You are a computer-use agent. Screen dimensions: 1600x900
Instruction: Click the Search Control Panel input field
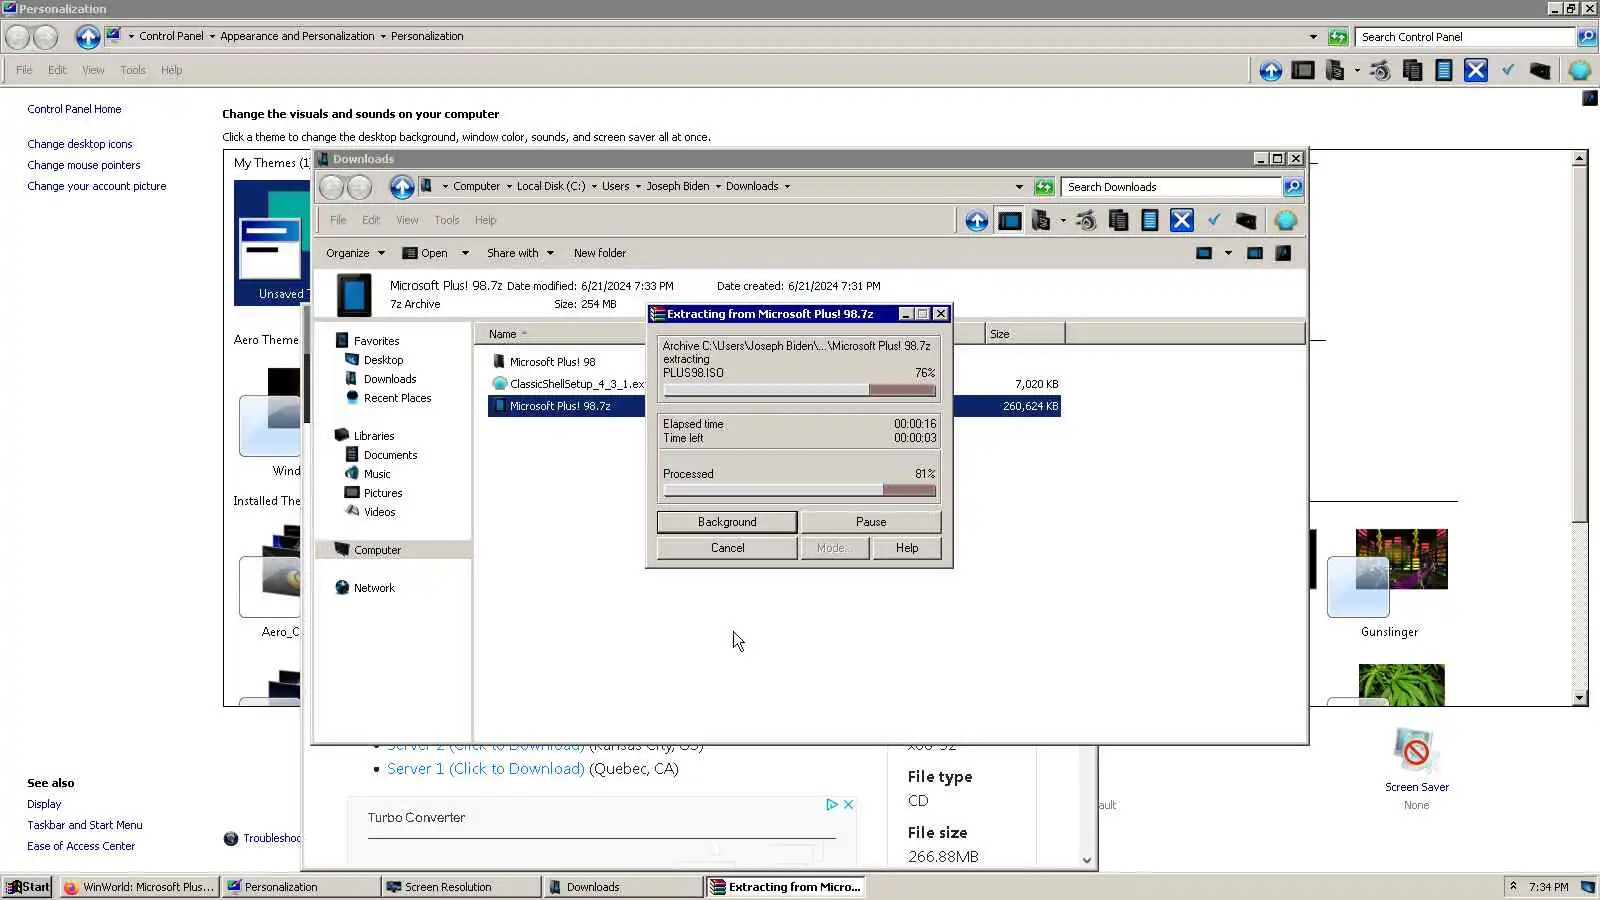point(1466,37)
